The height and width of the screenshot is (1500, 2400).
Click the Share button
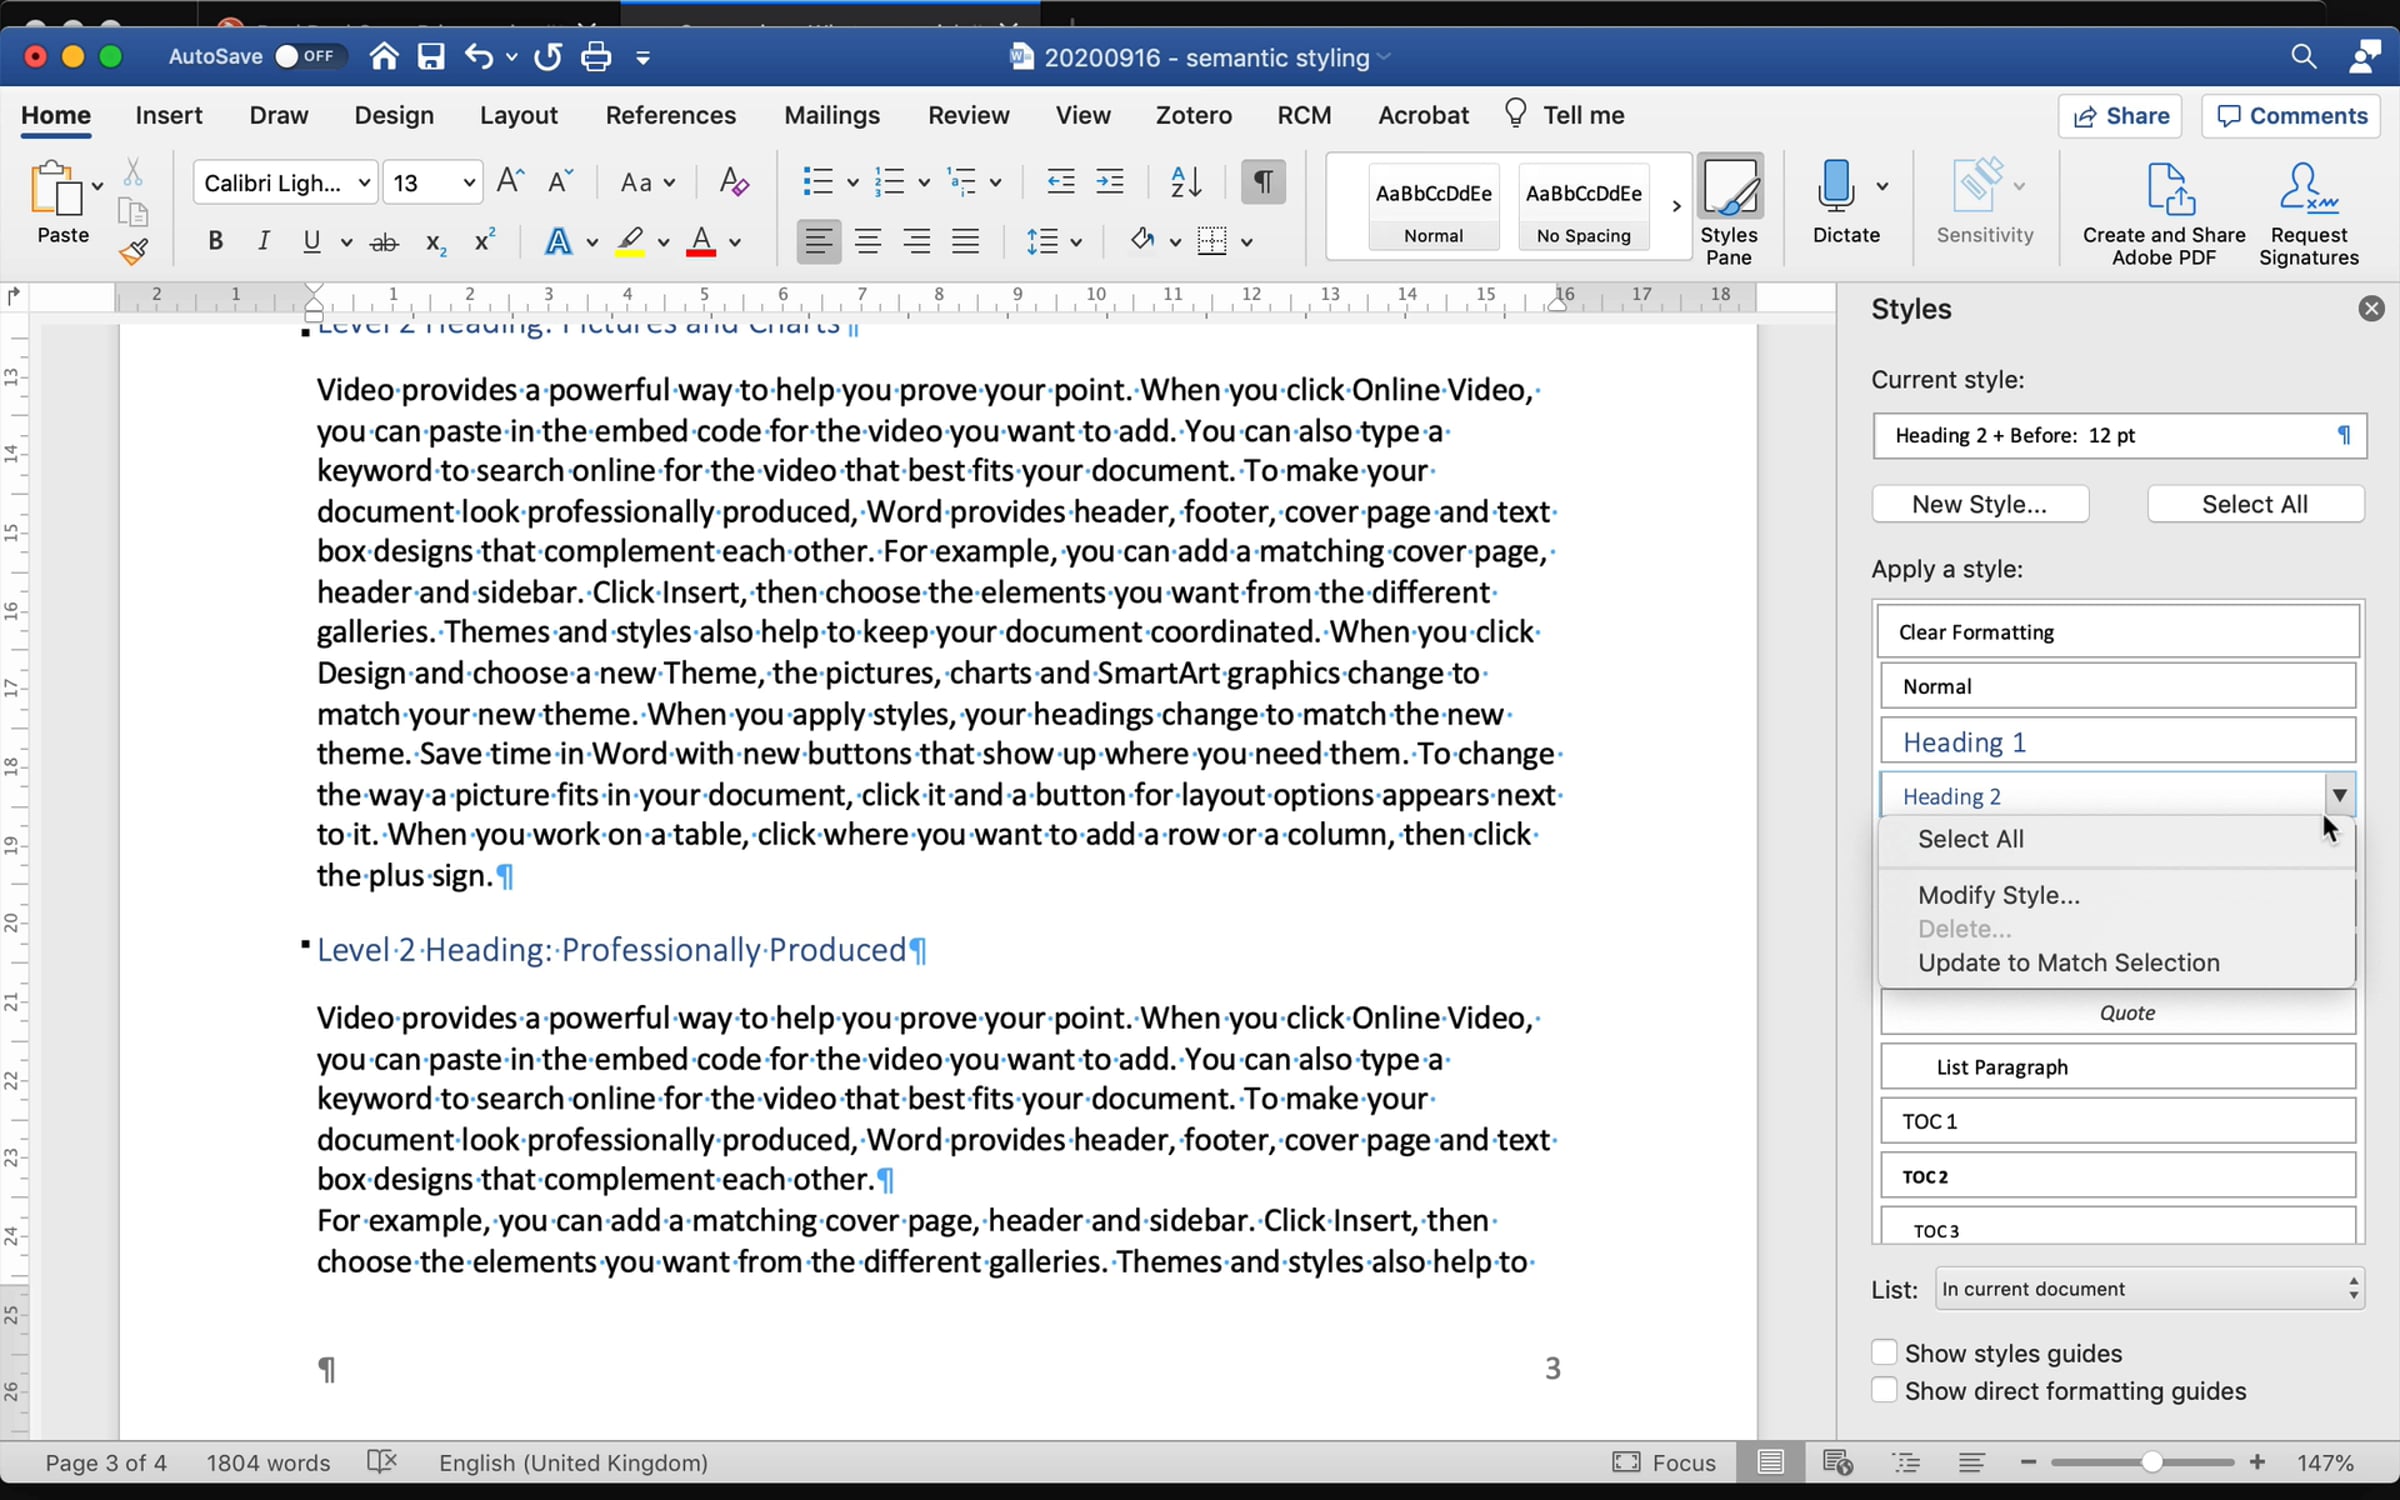2120,116
